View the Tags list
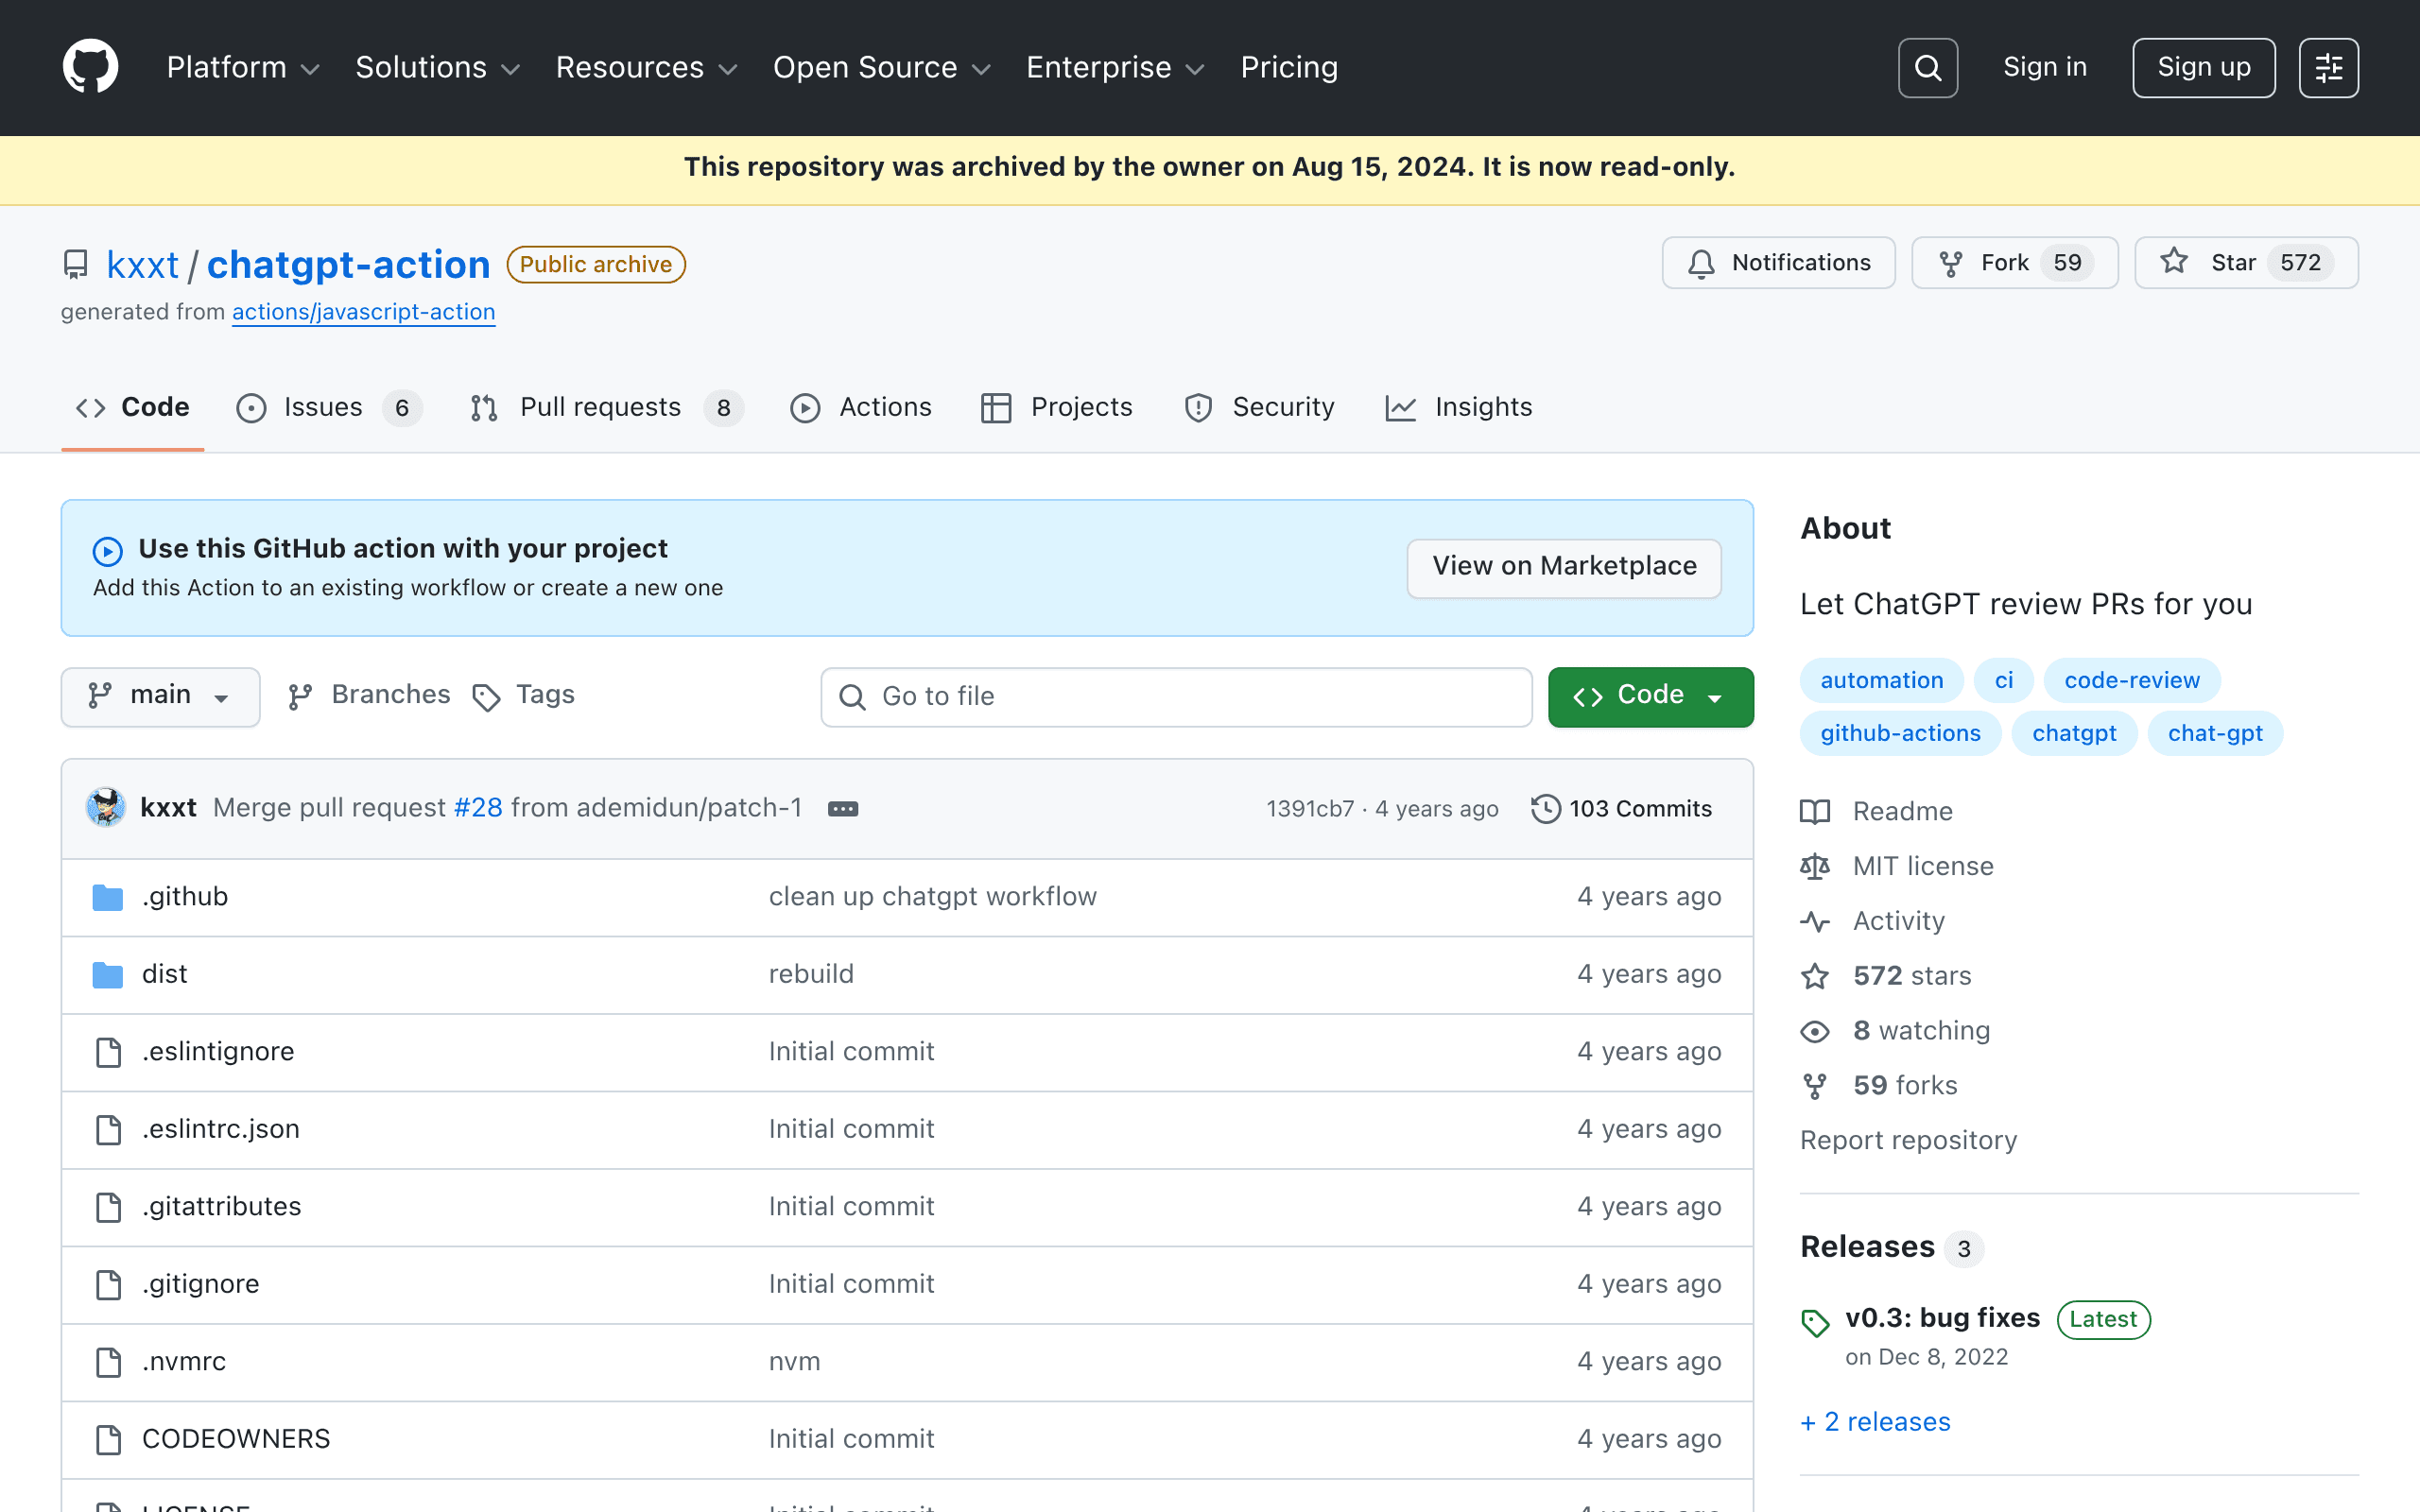The image size is (2420, 1512). pyautogui.click(x=524, y=695)
